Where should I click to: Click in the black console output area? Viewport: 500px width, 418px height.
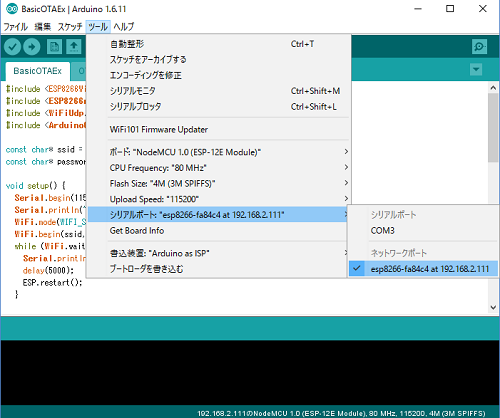(250, 372)
